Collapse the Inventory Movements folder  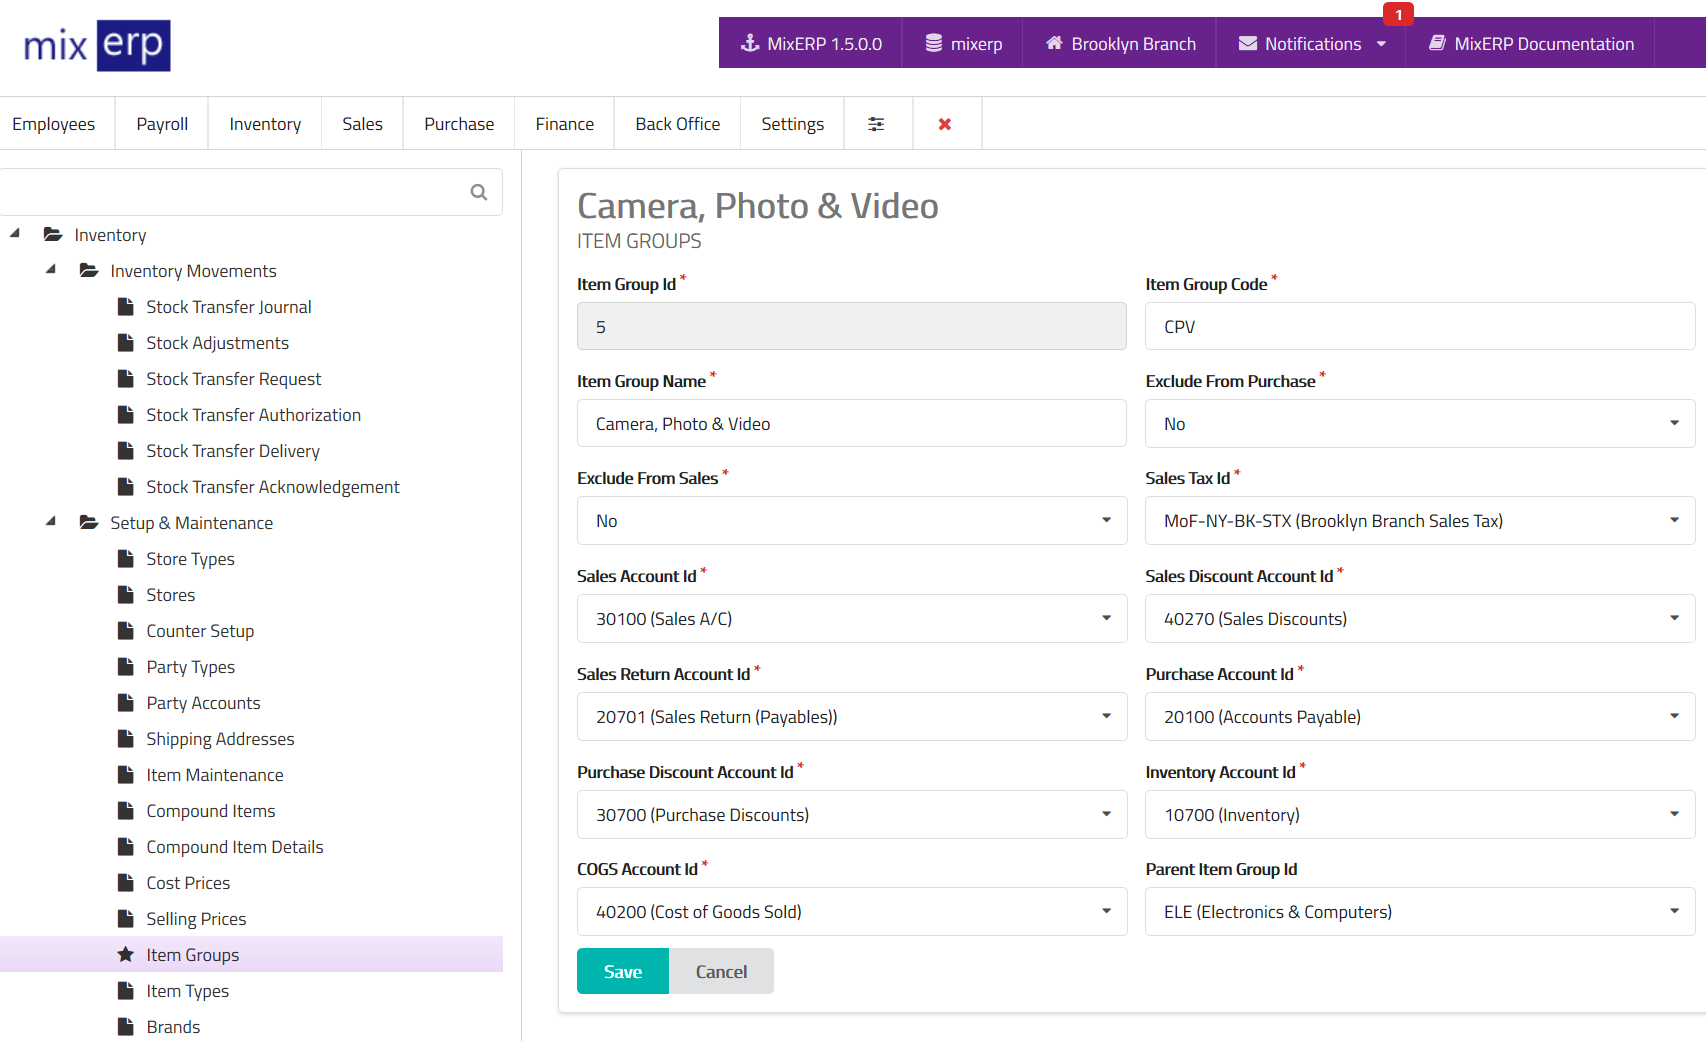point(51,270)
